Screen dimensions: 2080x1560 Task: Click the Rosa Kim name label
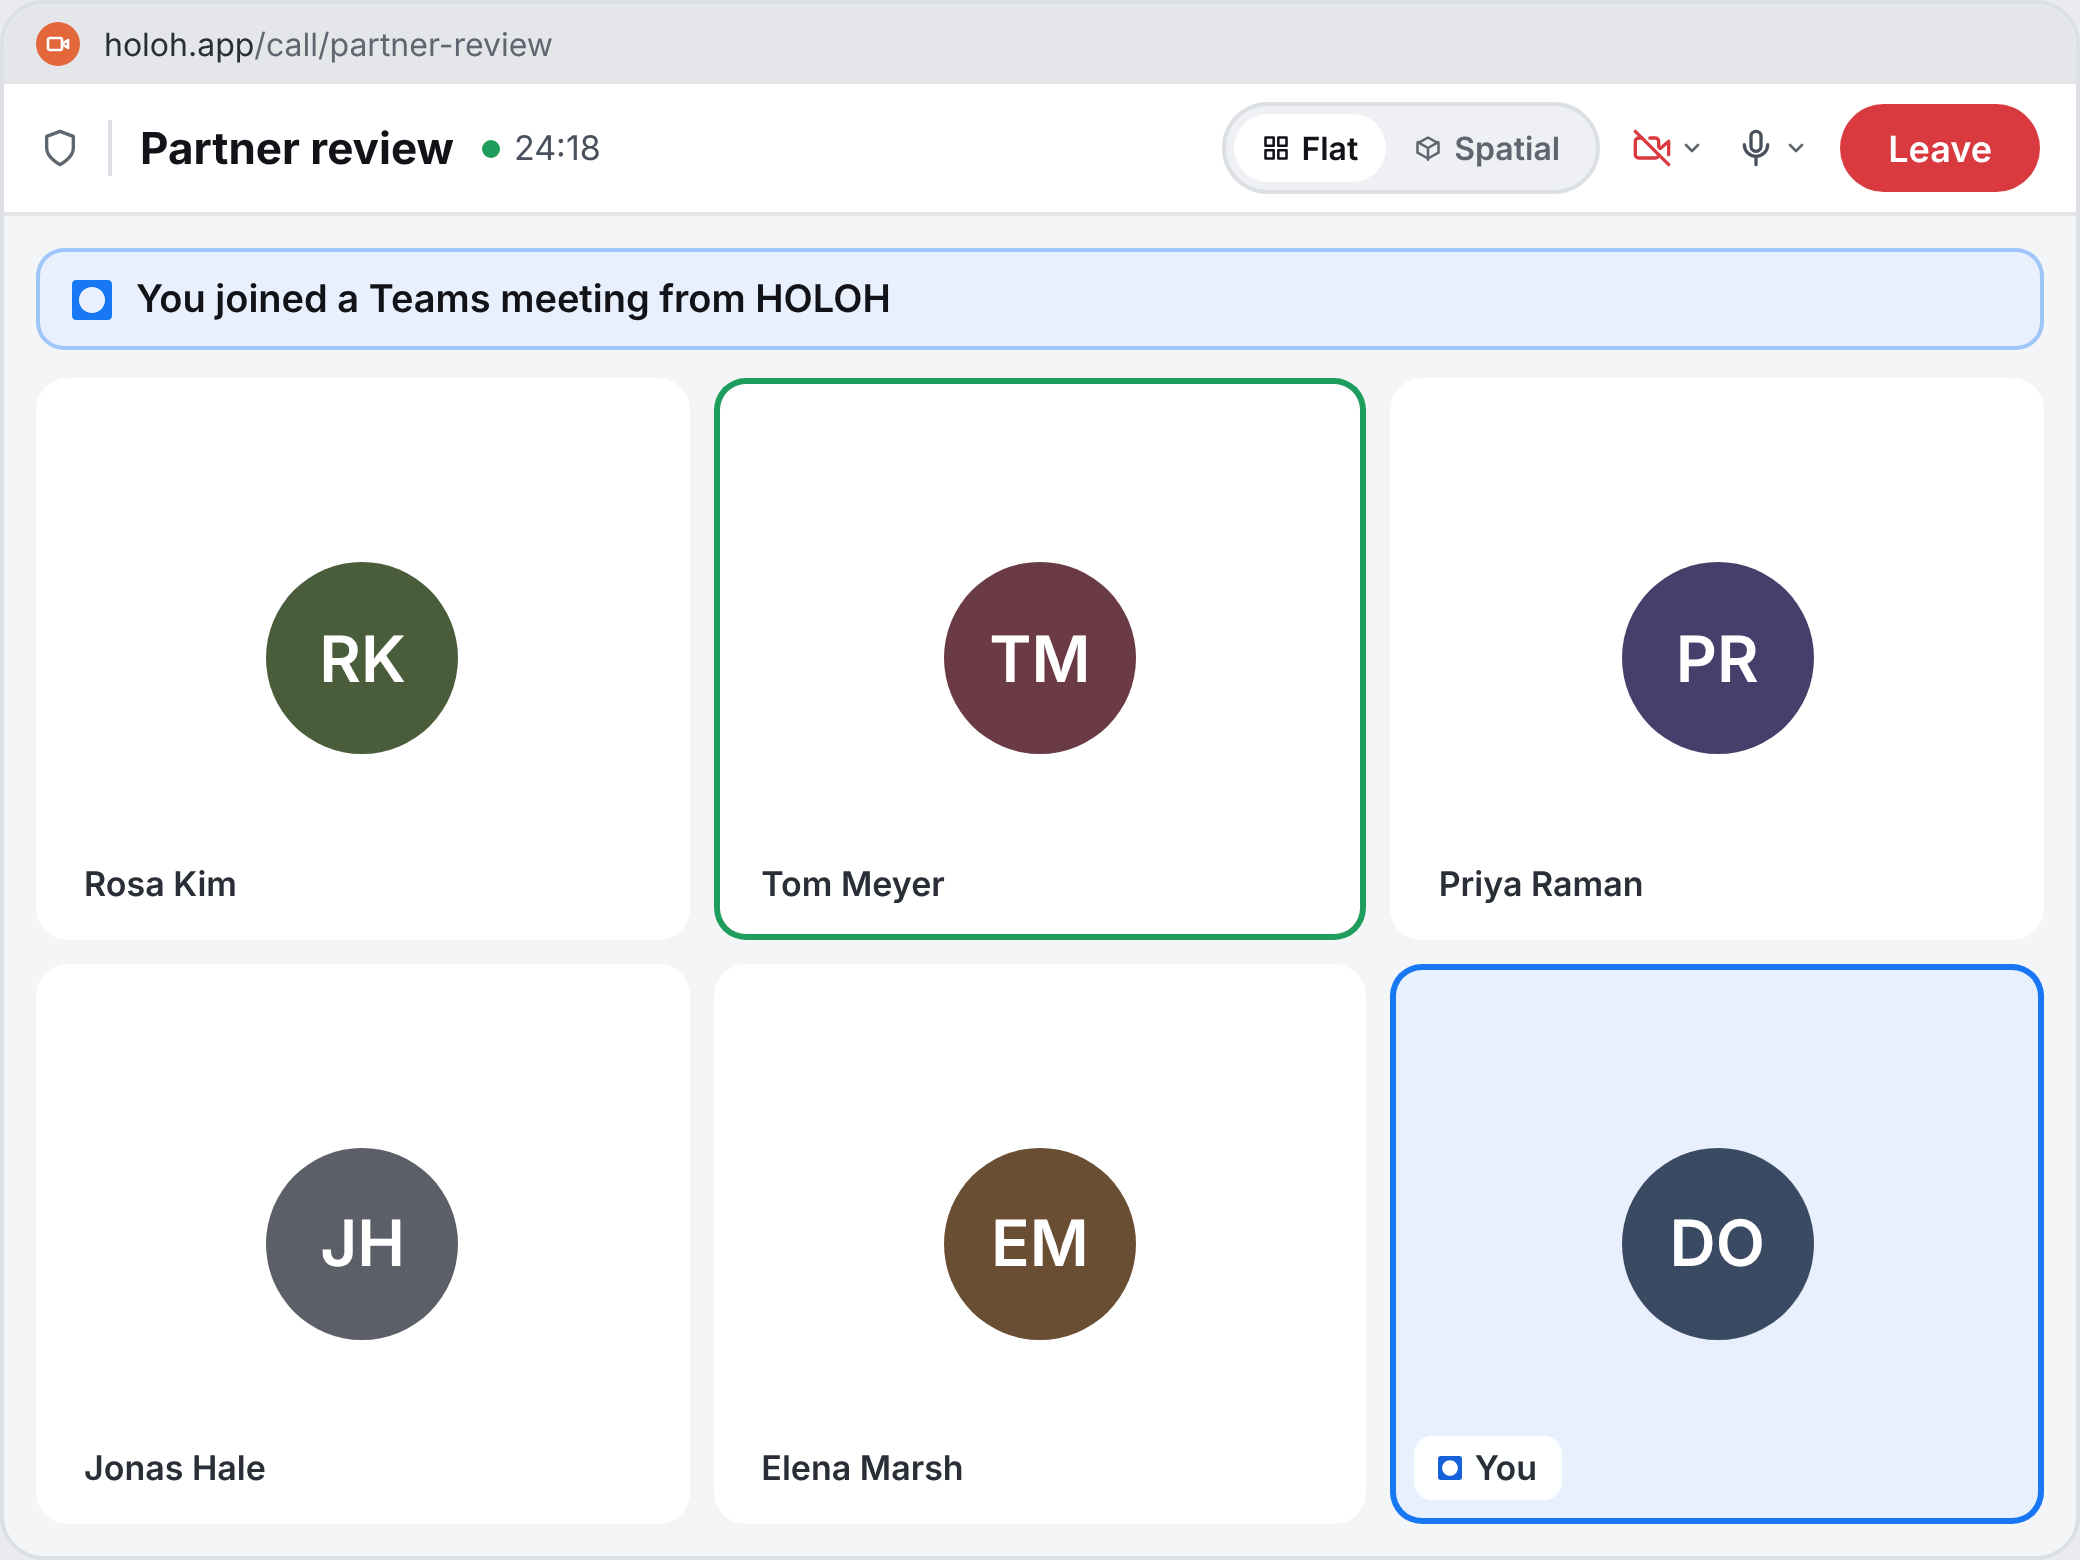(x=160, y=884)
